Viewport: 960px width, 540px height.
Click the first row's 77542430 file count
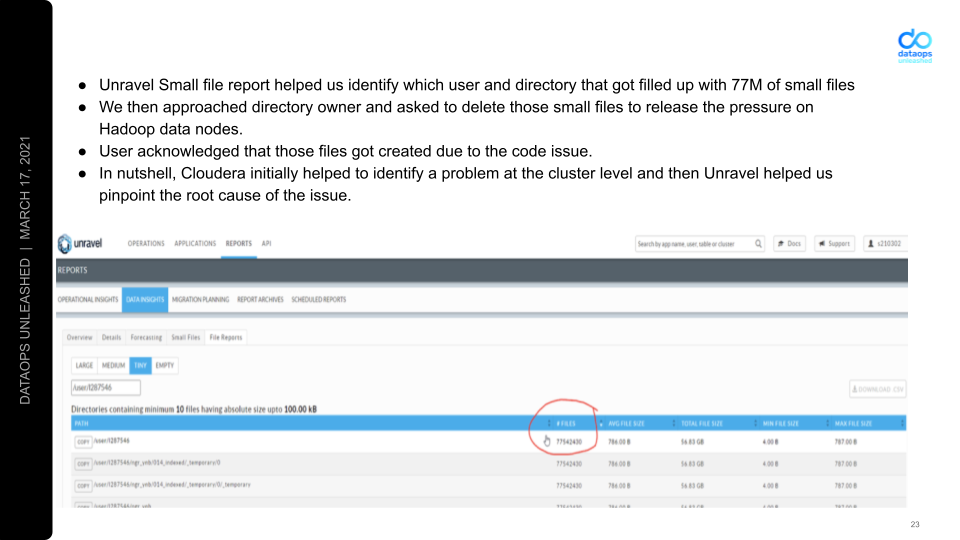point(569,441)
